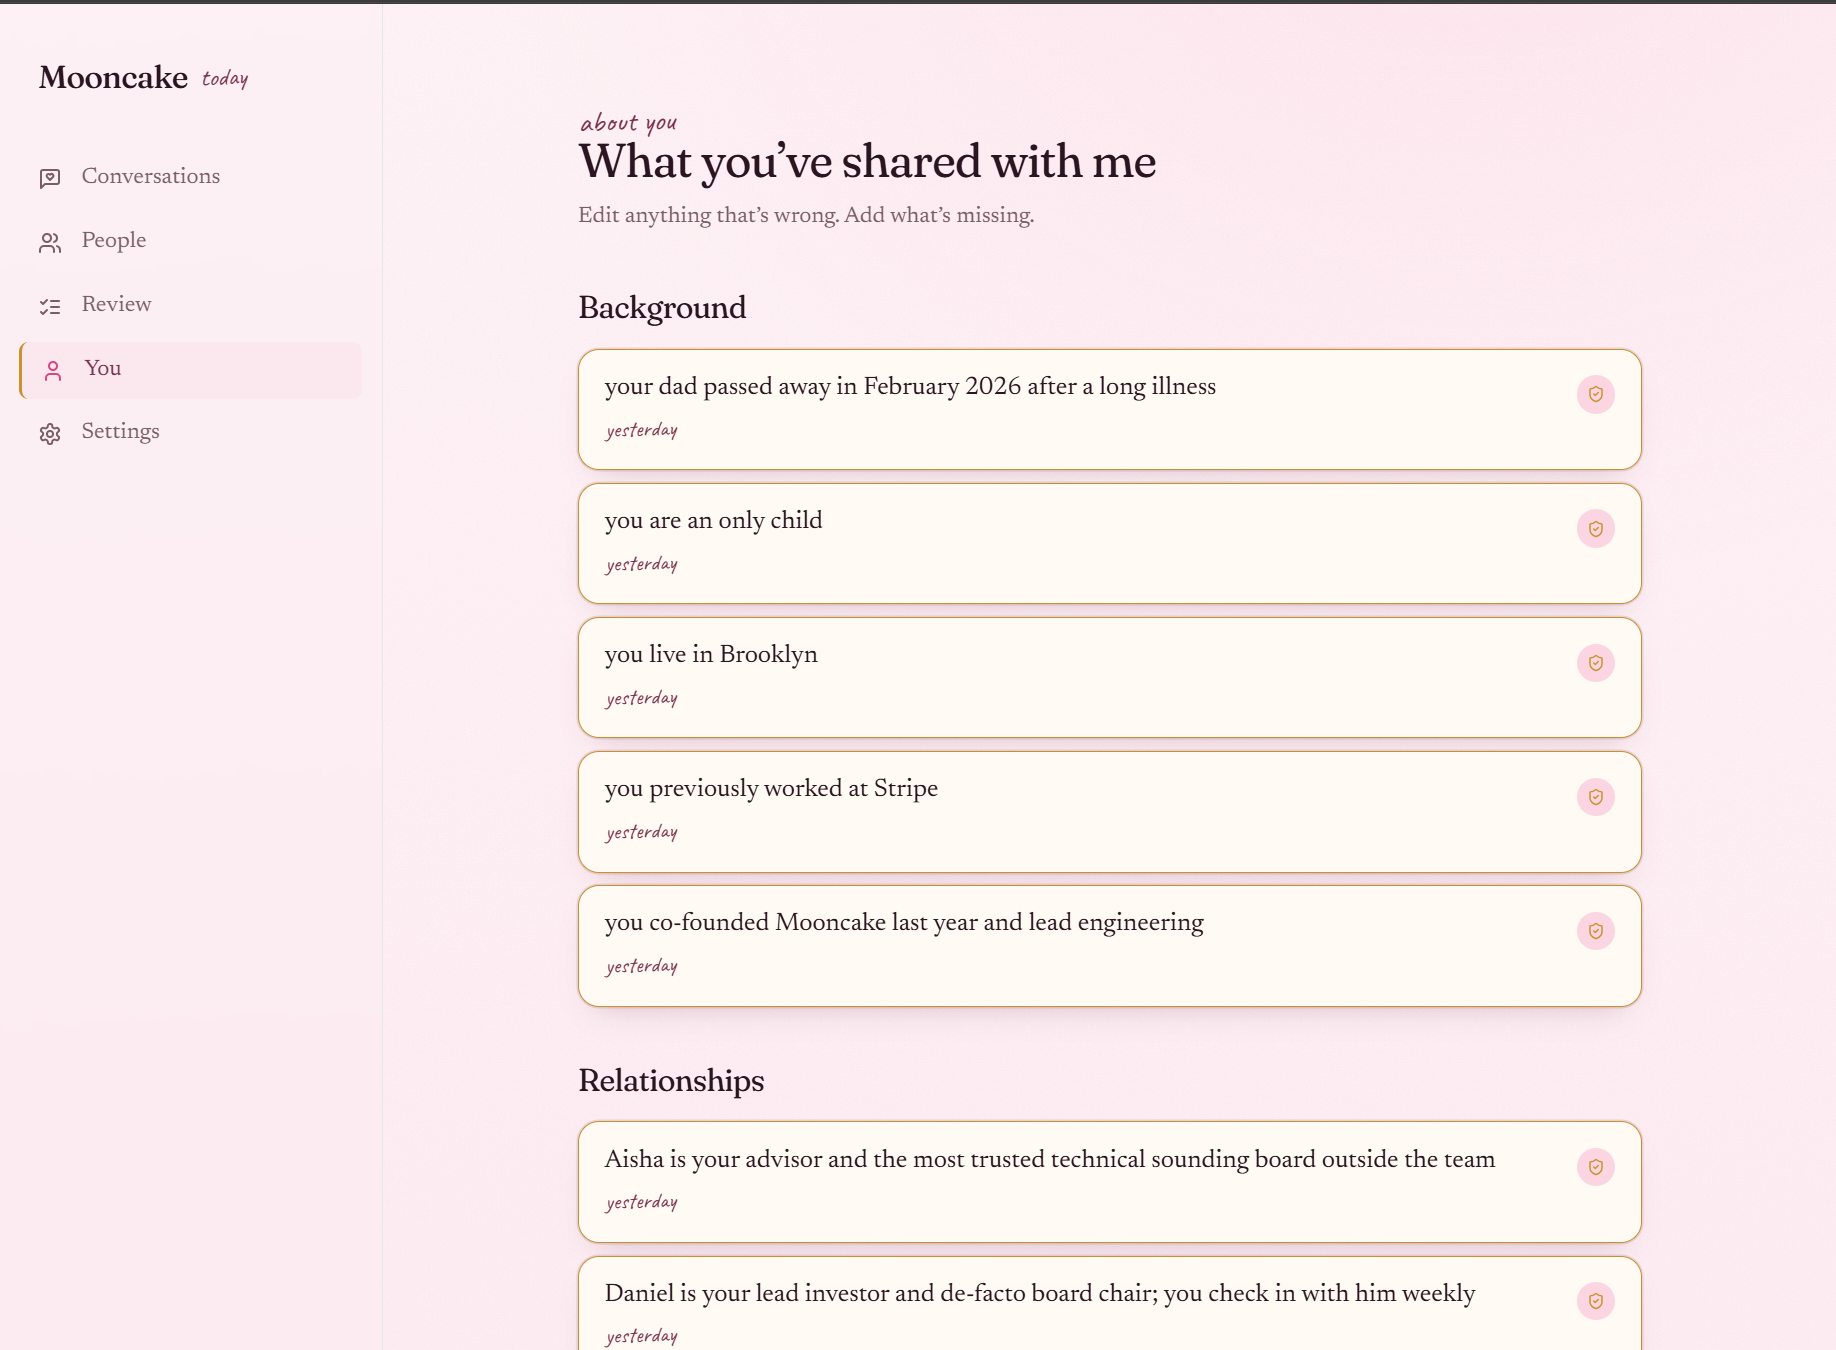Open the Review page from the sidebar
Viewport: 1836px width, 1350px height.
tap(116, 304)
